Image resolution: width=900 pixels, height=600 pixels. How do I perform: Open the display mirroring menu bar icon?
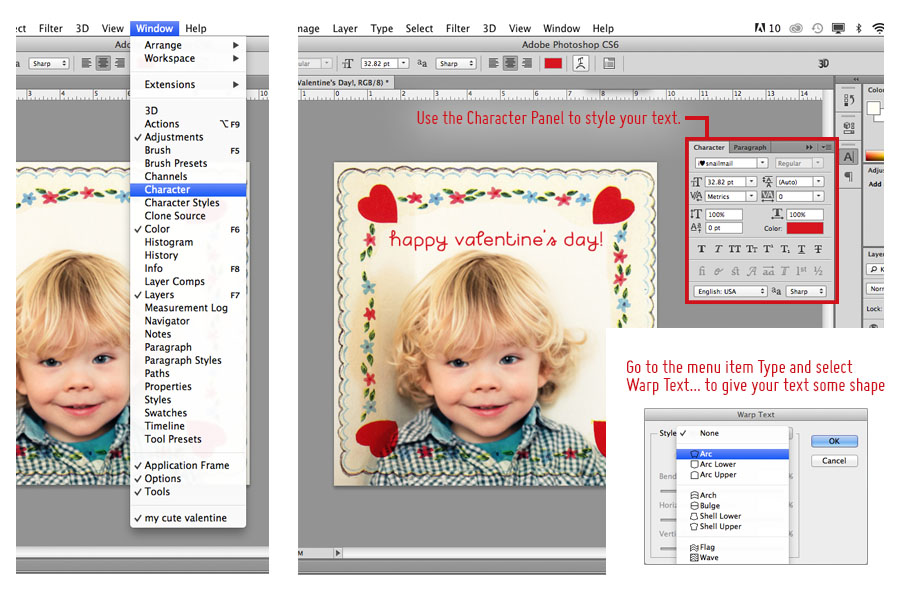coord(839,28)
